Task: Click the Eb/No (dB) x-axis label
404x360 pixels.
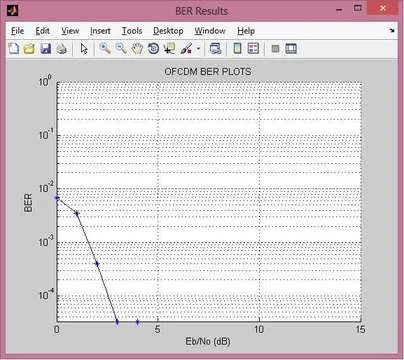Action: click(208, 341)
